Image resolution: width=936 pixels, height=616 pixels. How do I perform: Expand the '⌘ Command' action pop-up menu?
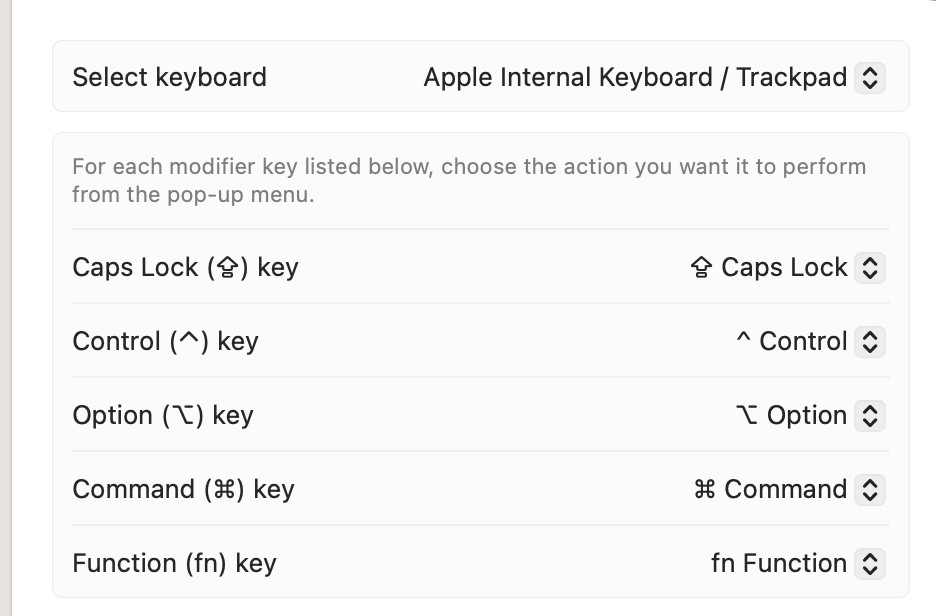tap(771, 490)
